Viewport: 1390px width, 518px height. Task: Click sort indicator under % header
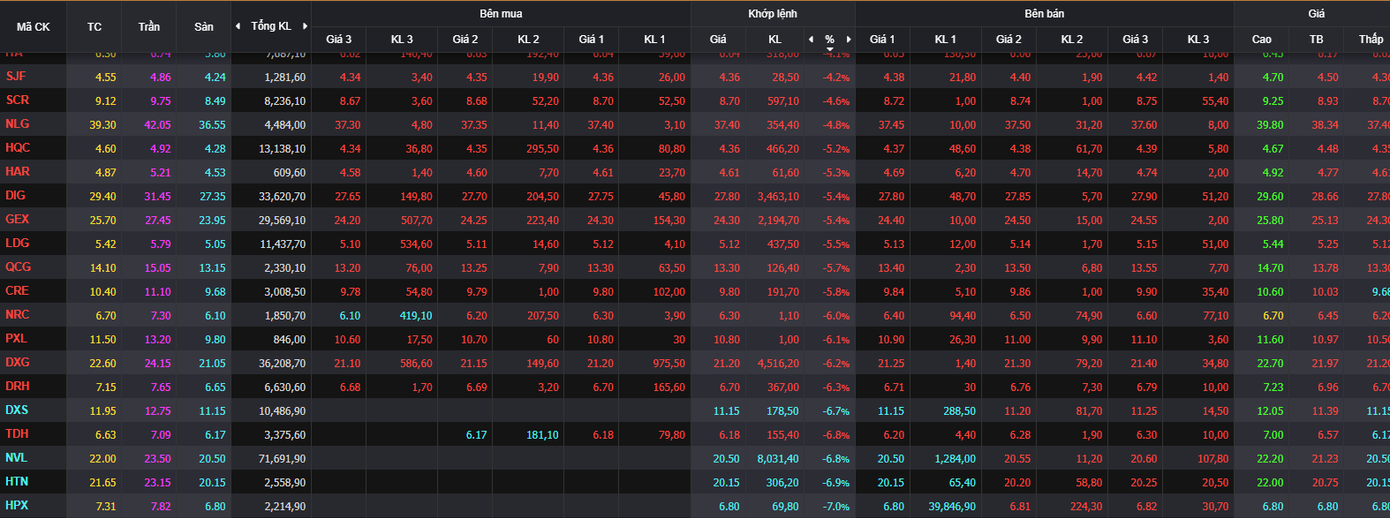[x=830, y=49]
